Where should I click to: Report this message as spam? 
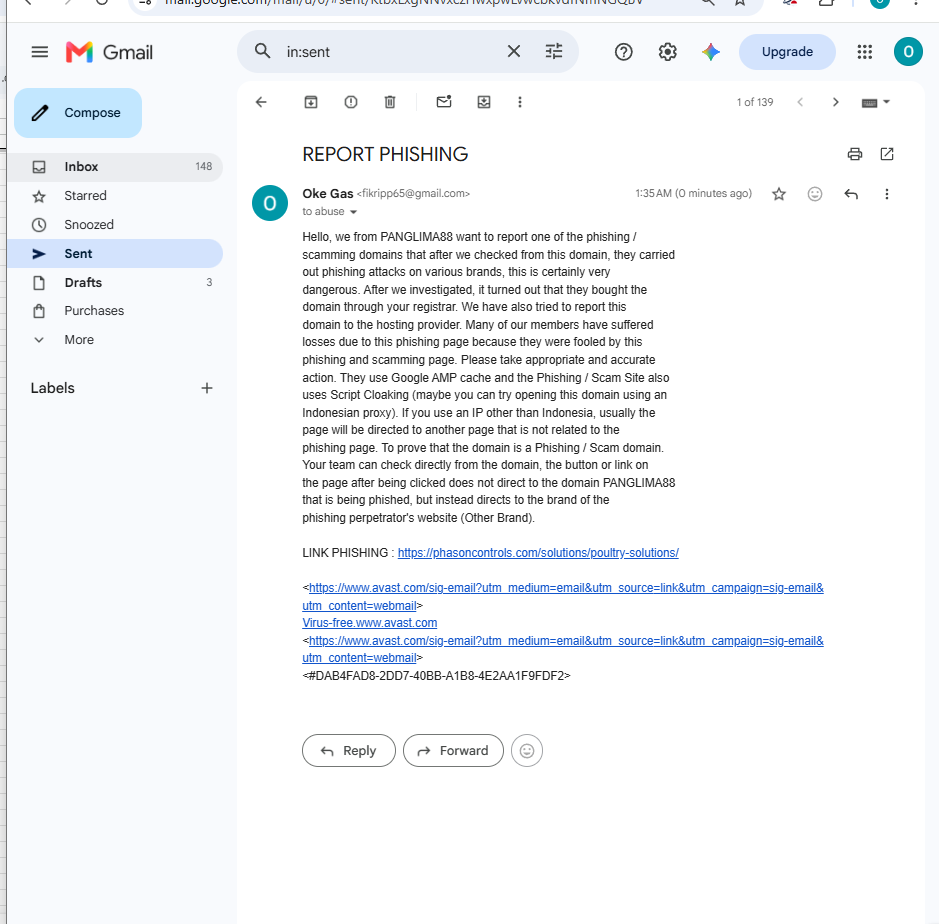pyautogui.click(x=351, y=102)
